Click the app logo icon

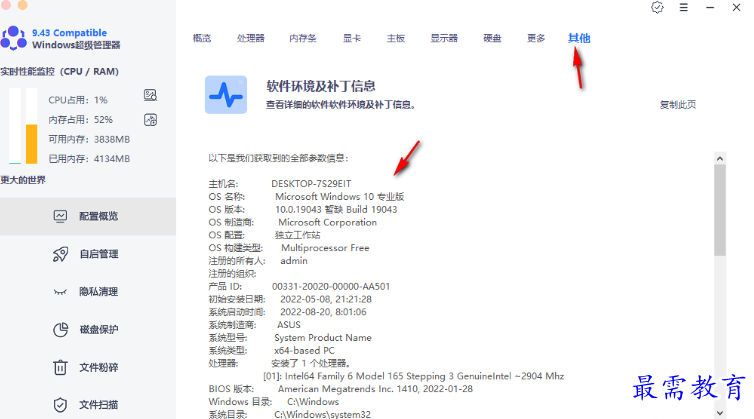point(13,38)
